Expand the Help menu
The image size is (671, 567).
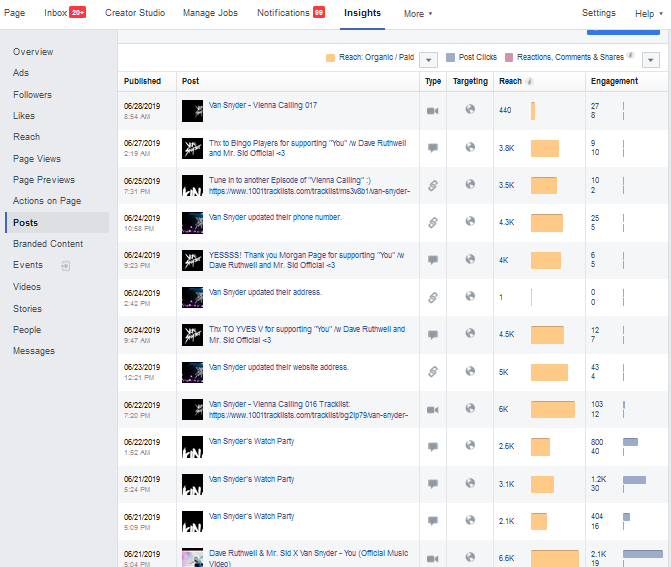click(x=649, y=14)
